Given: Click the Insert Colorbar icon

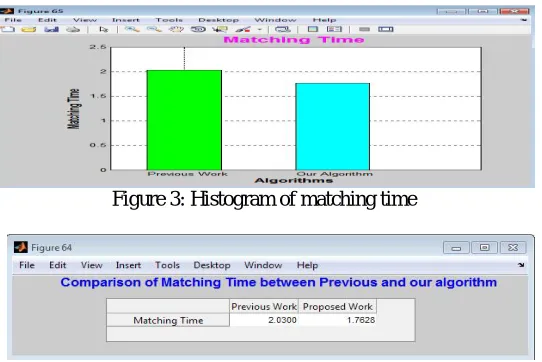Looking at the screenshot, I should pos(313,29).
